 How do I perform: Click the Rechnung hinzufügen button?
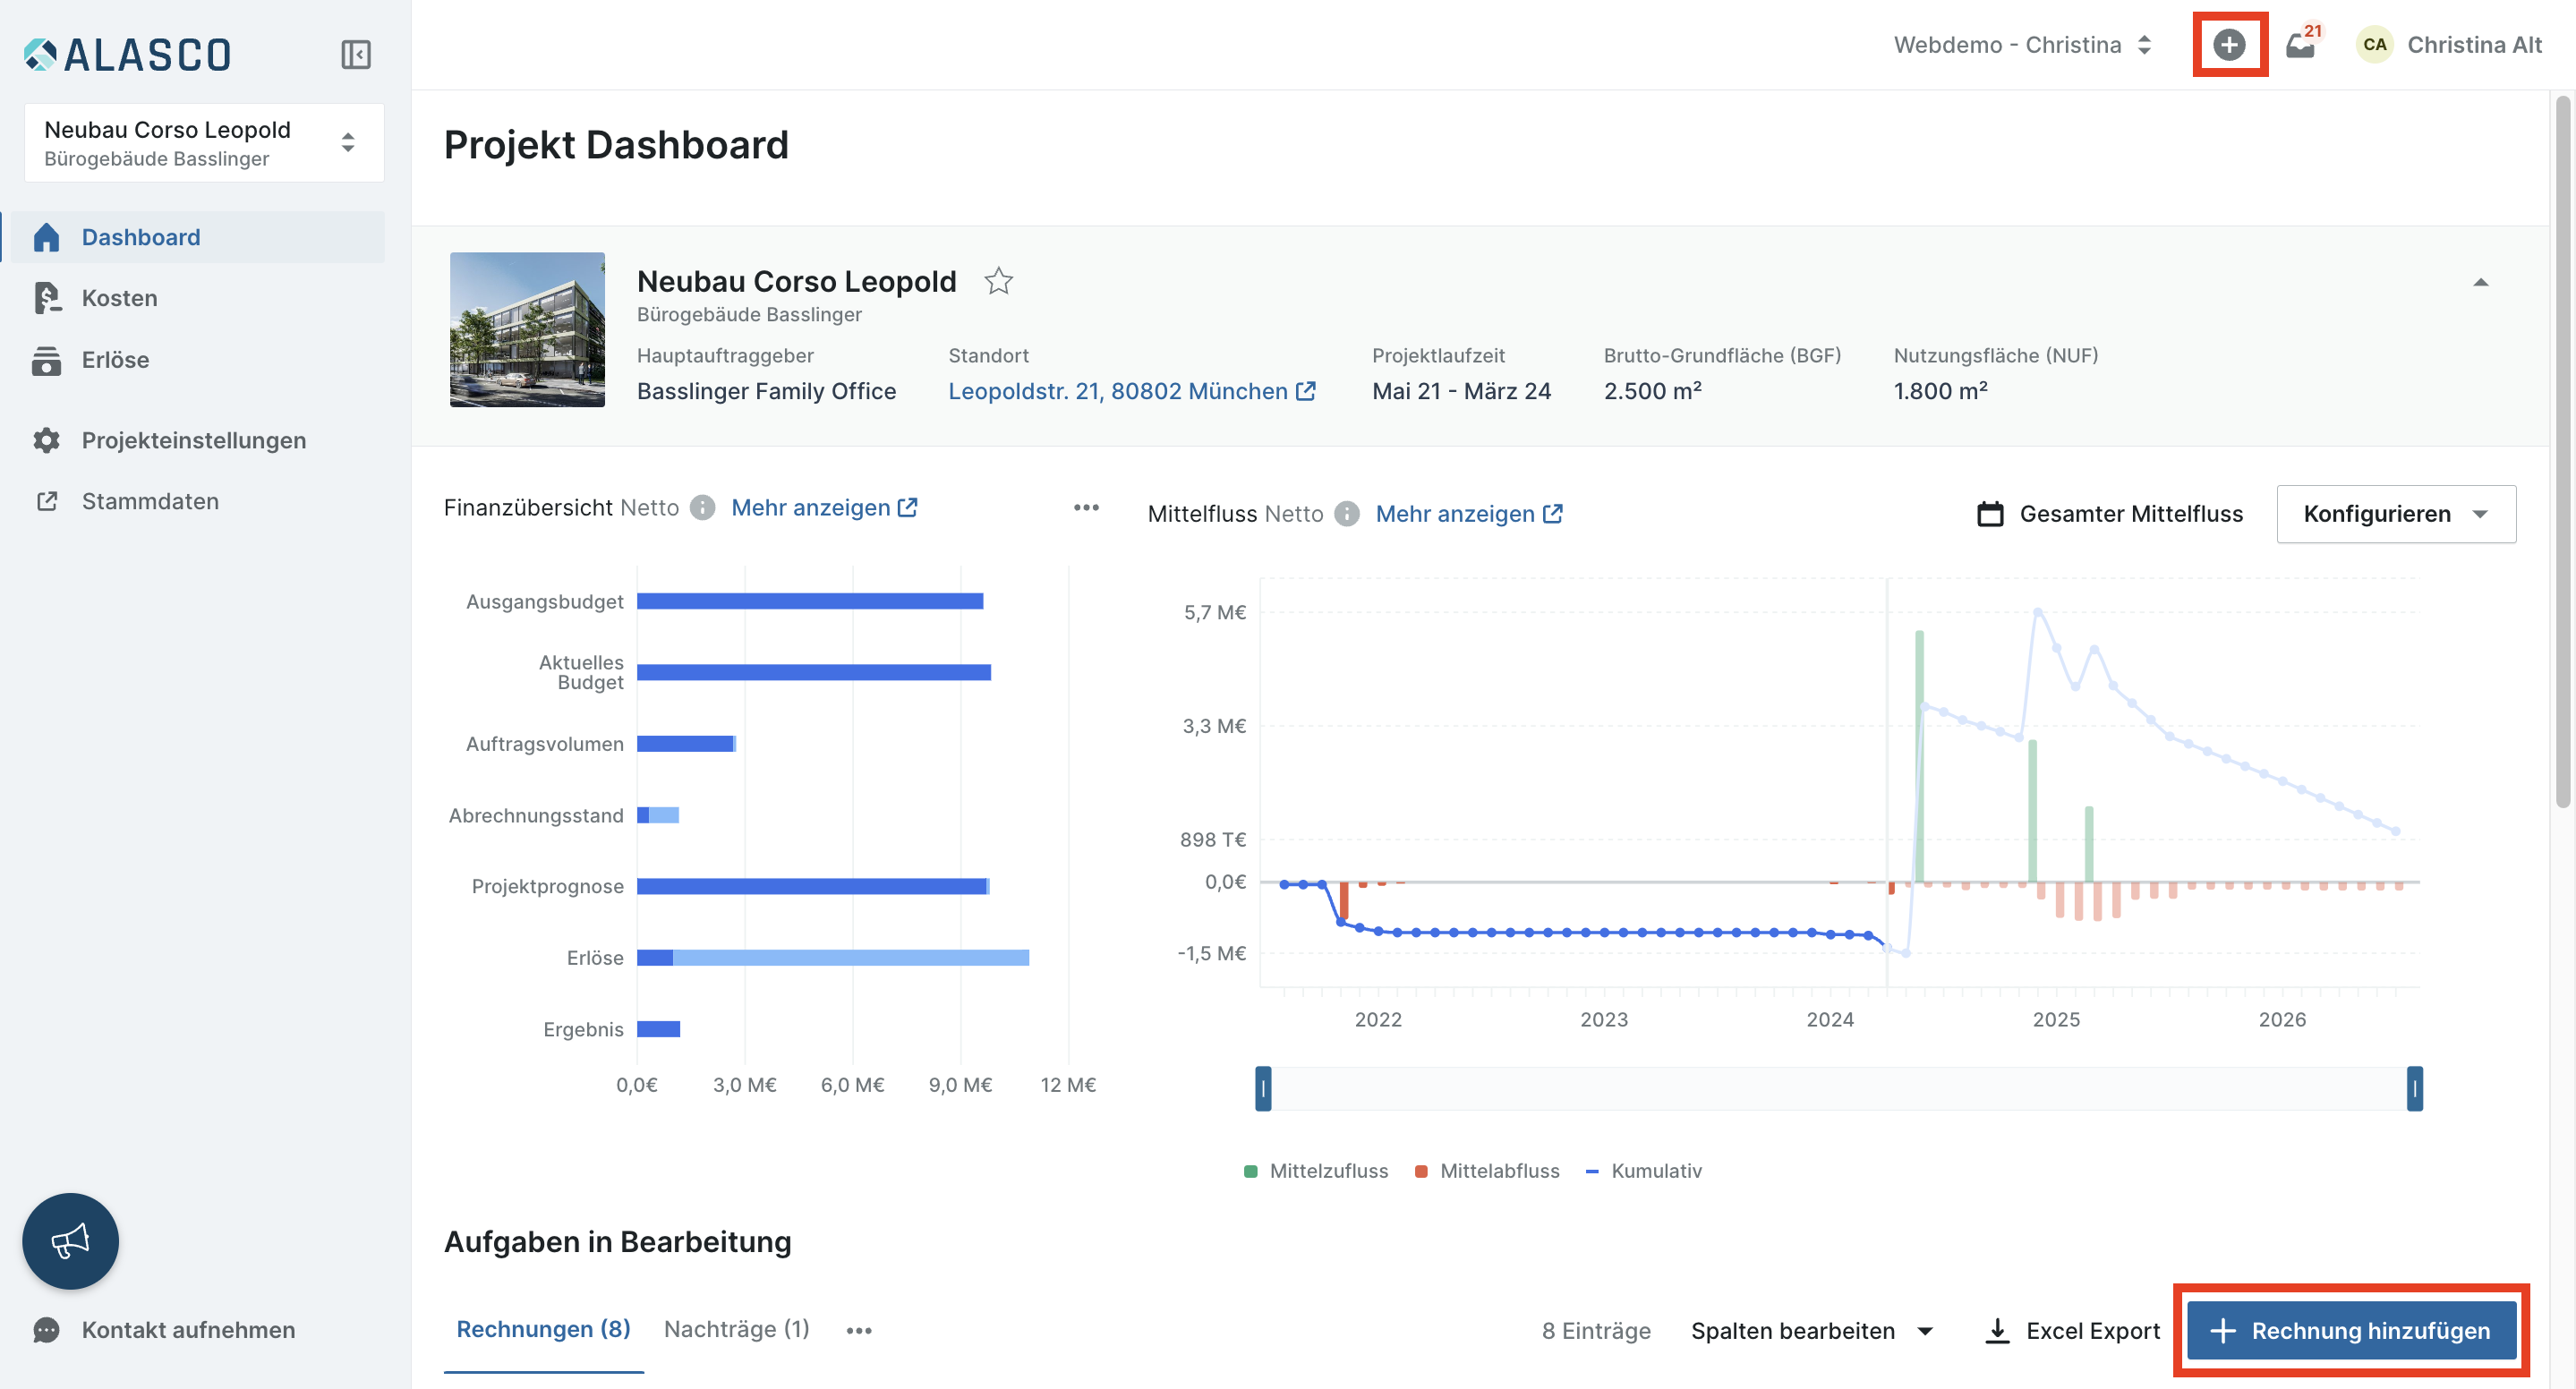[2351, 1331]
